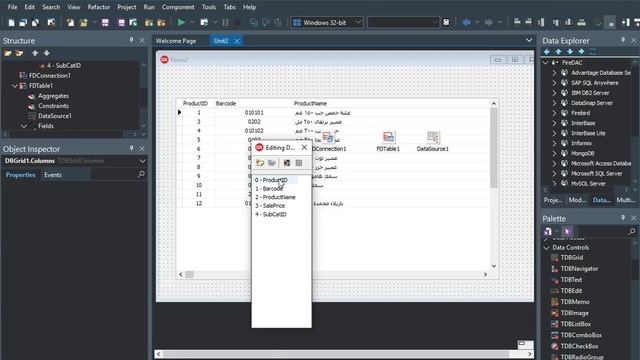The height and width of the screenshot is (360, 640).
Task: Click the Structure panel move up arrow
Action: click(35, 53)
